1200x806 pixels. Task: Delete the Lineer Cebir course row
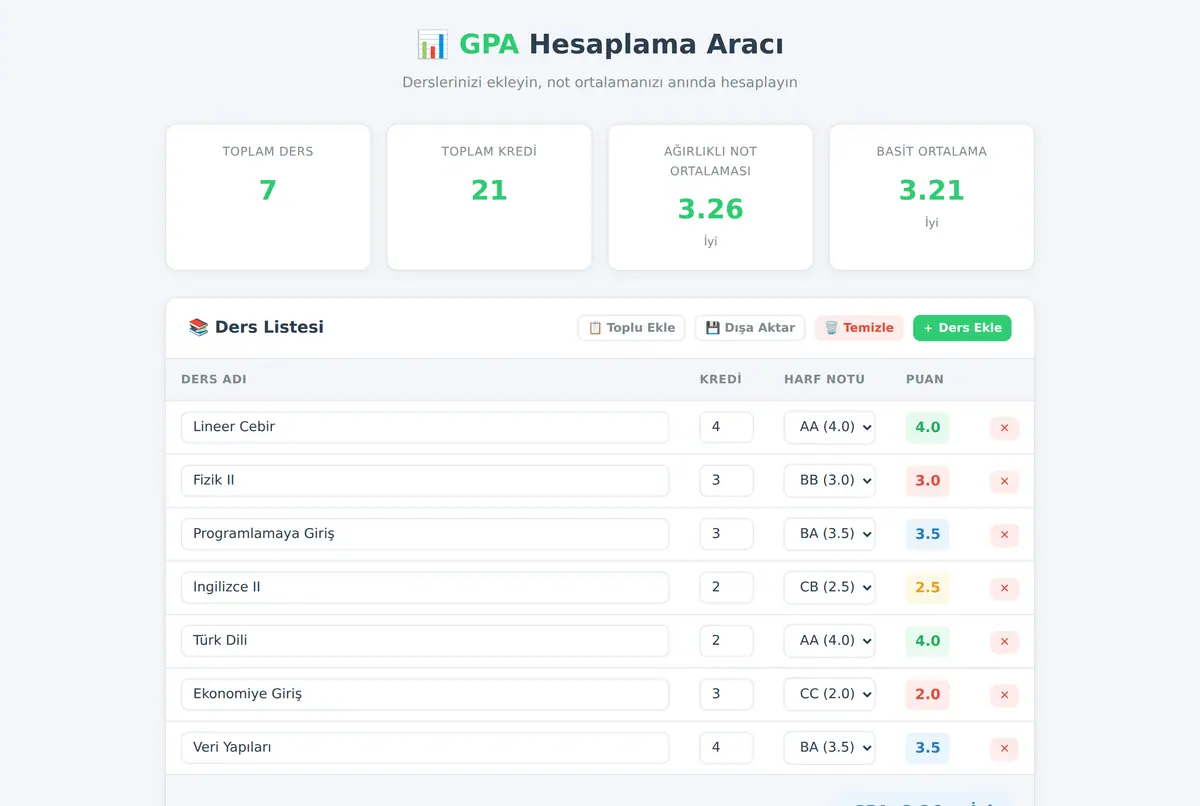tap(1004, 428)
